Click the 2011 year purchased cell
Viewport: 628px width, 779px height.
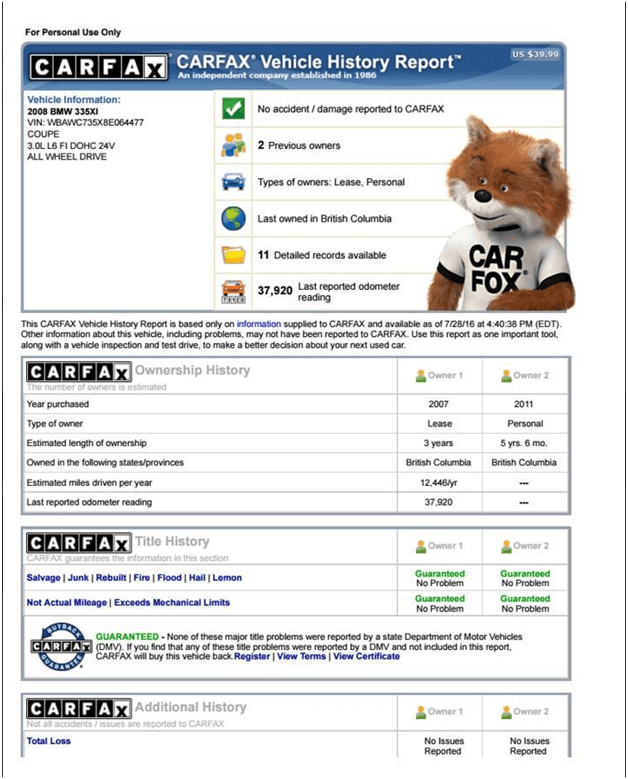point(524,404)
